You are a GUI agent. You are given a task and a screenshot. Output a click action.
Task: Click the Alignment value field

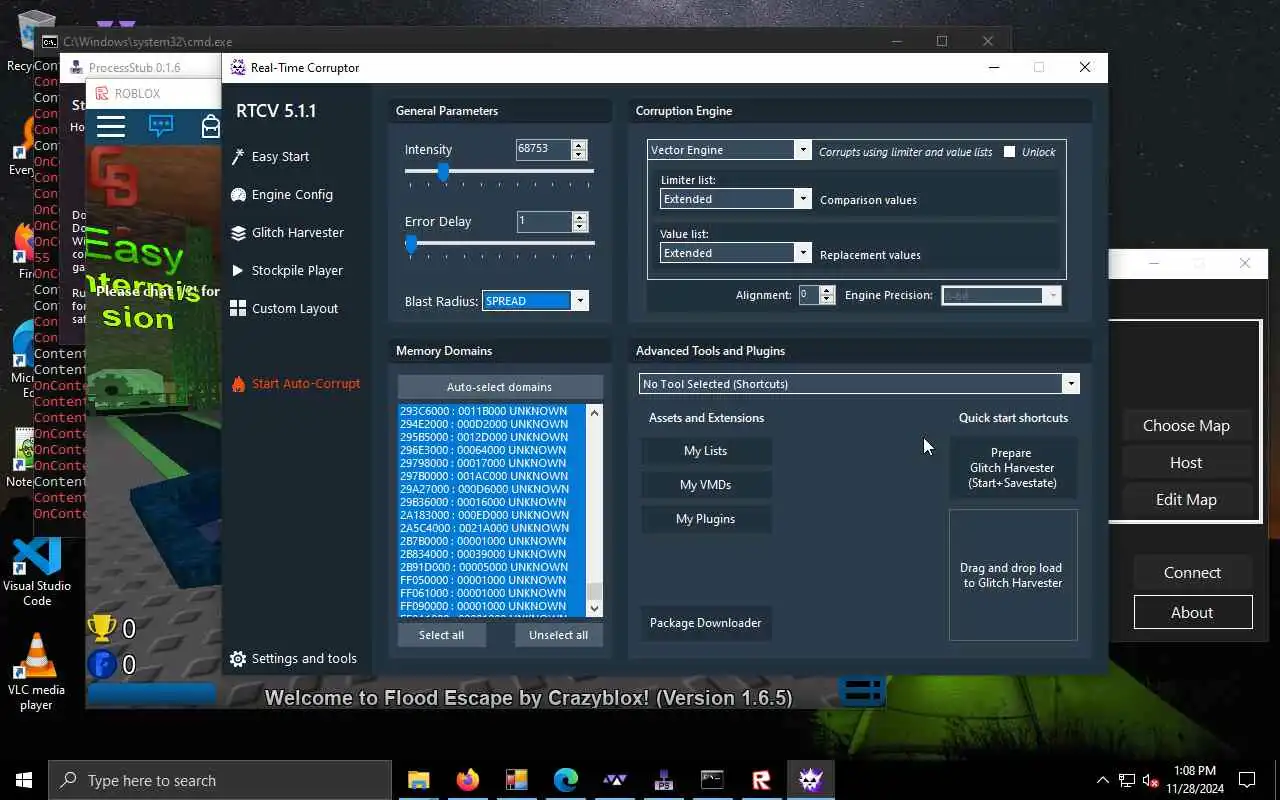click(809, 295)
